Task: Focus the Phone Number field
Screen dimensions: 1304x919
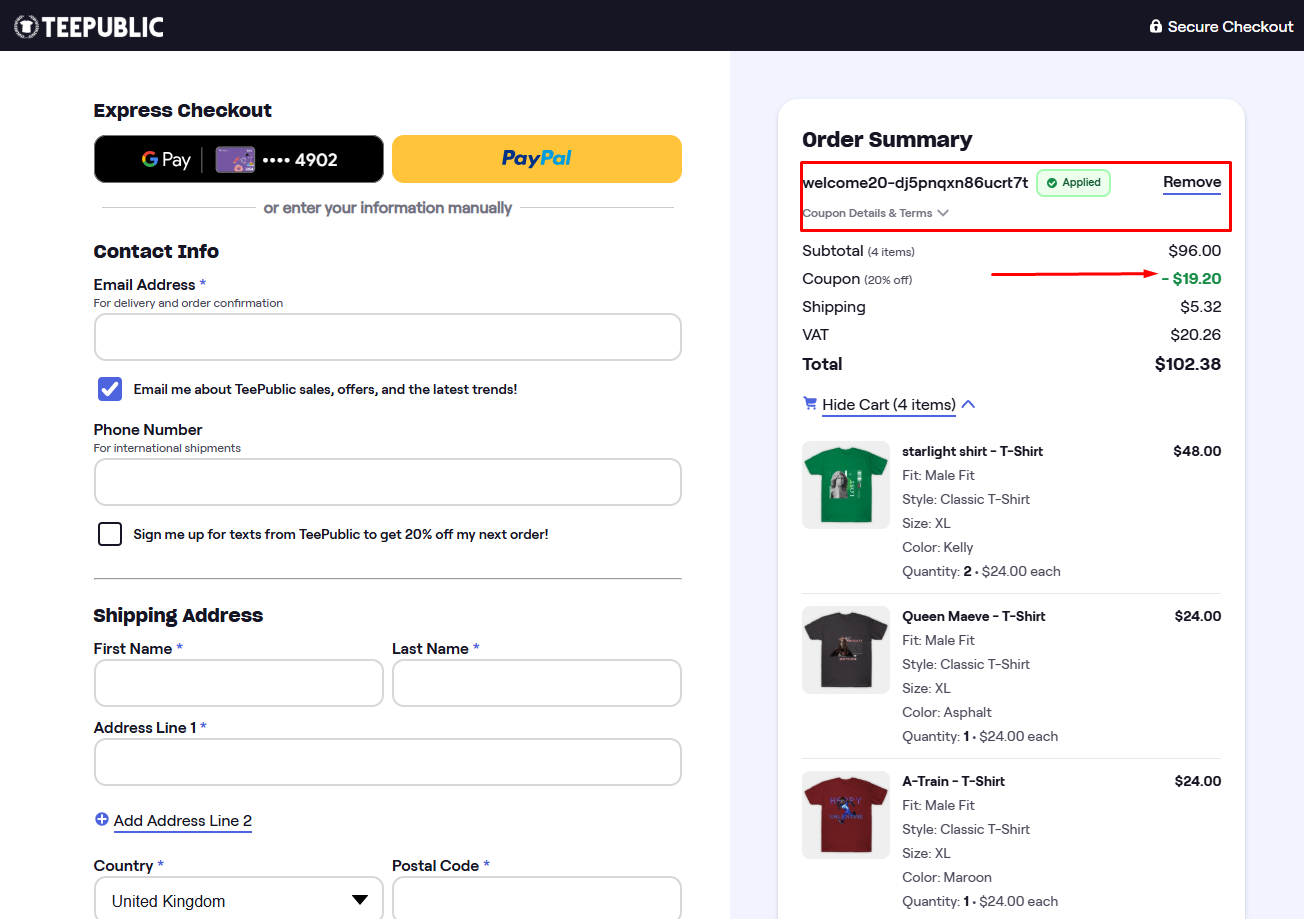Action: 388,482
